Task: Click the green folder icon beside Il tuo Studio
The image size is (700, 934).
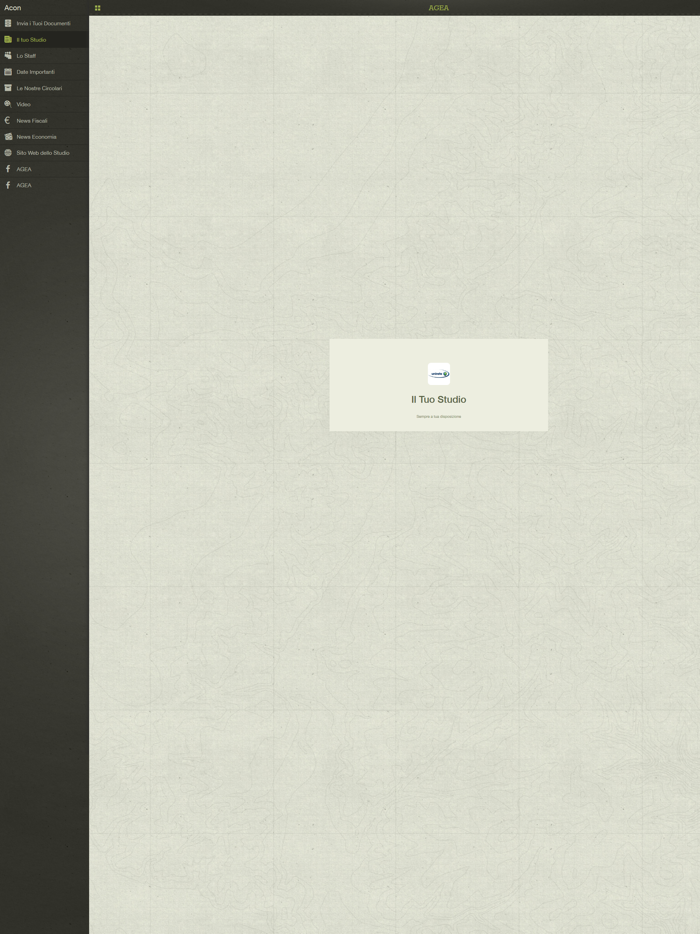Action: (8, 39)
